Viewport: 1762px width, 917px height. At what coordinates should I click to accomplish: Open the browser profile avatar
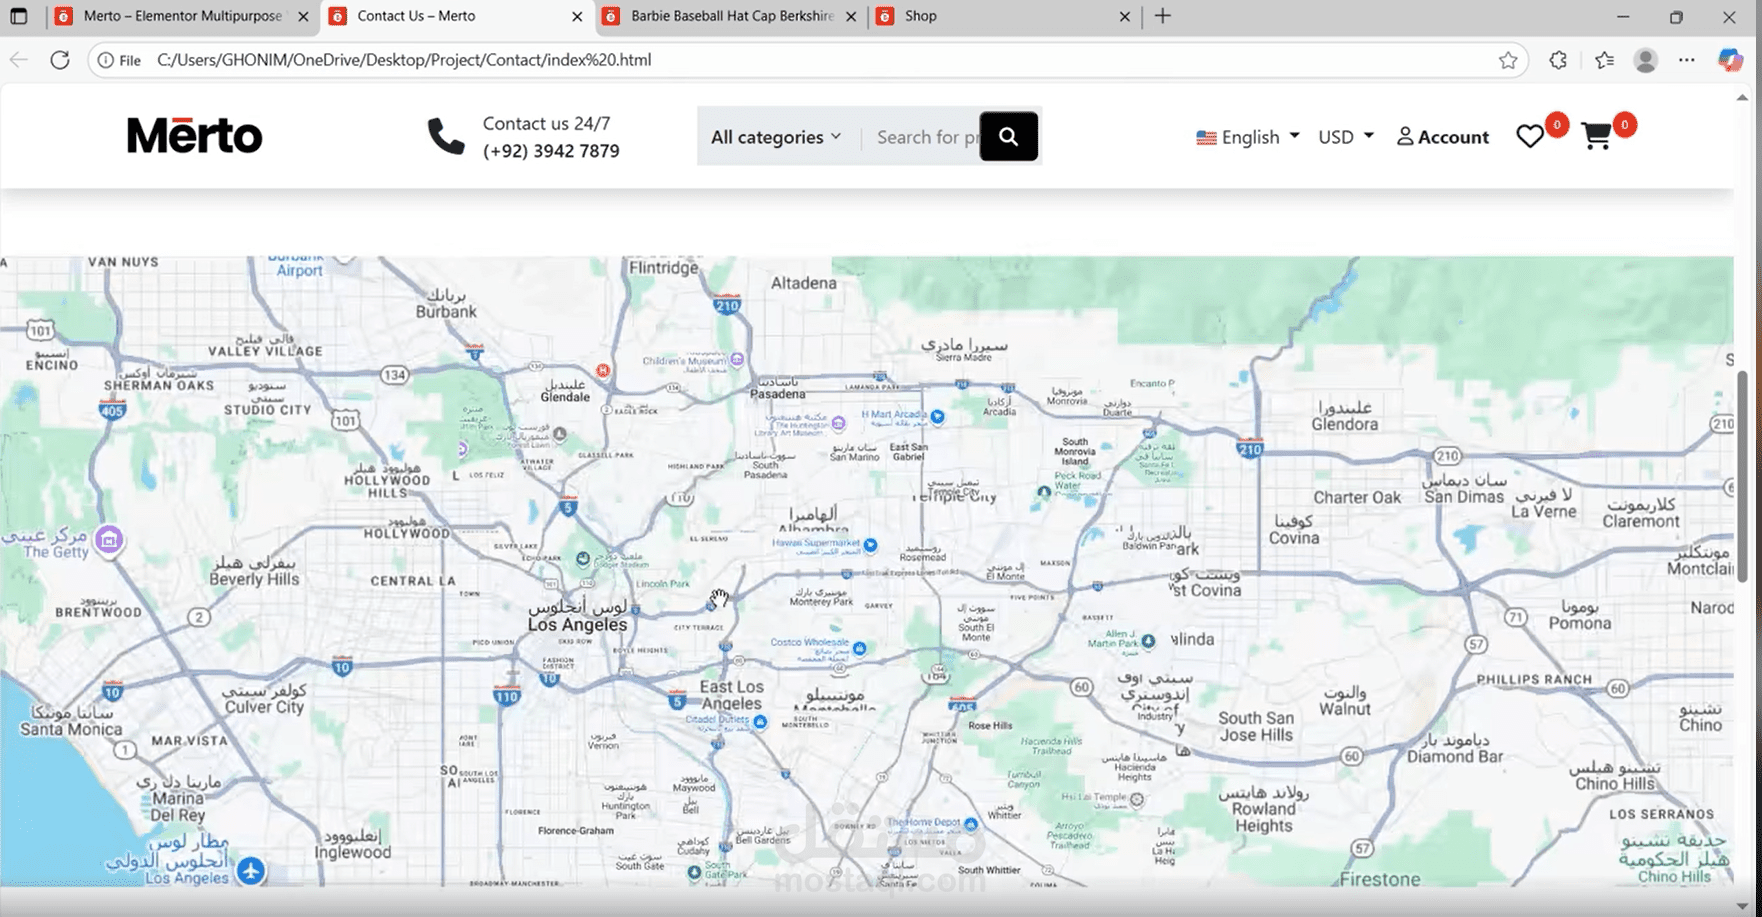1645,60
